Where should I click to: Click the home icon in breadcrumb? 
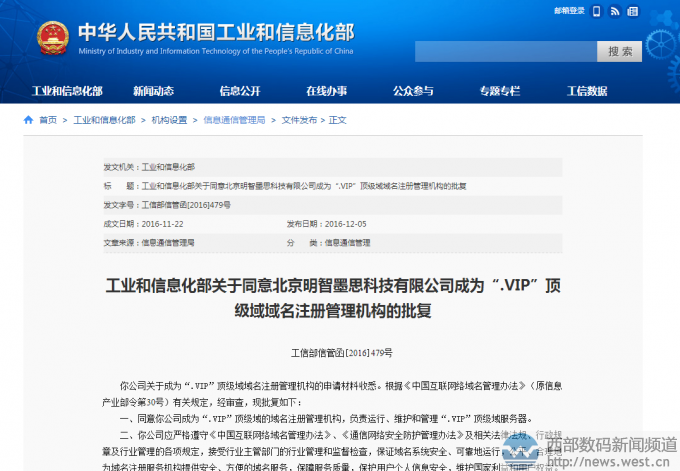28,120
